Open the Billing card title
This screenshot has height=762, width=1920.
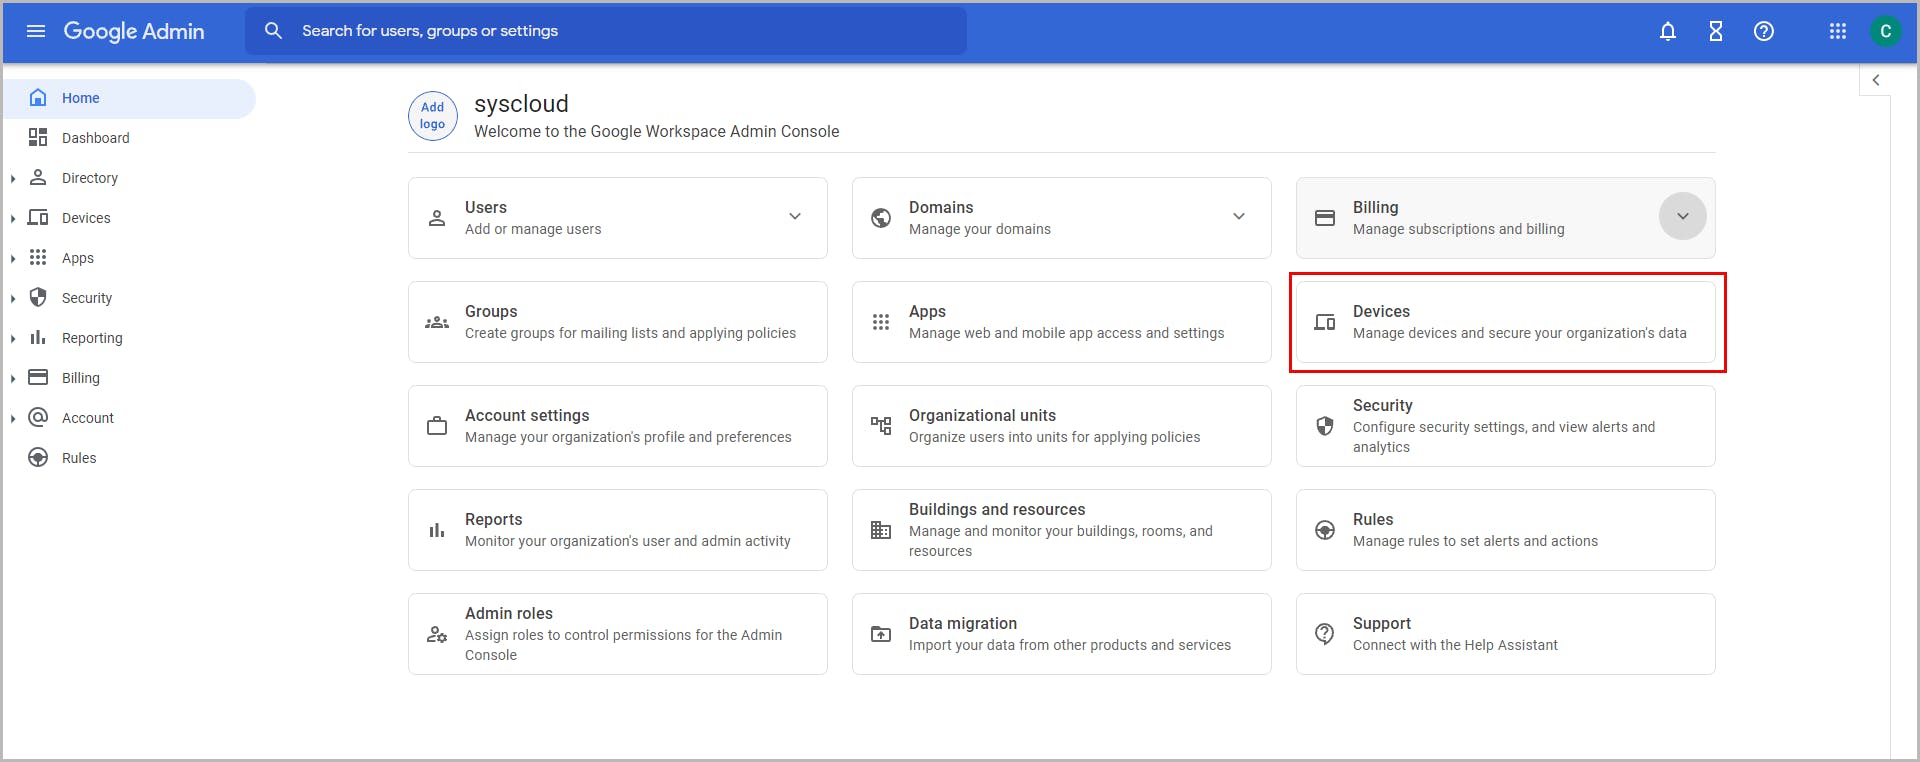(x=1376, y=207)
